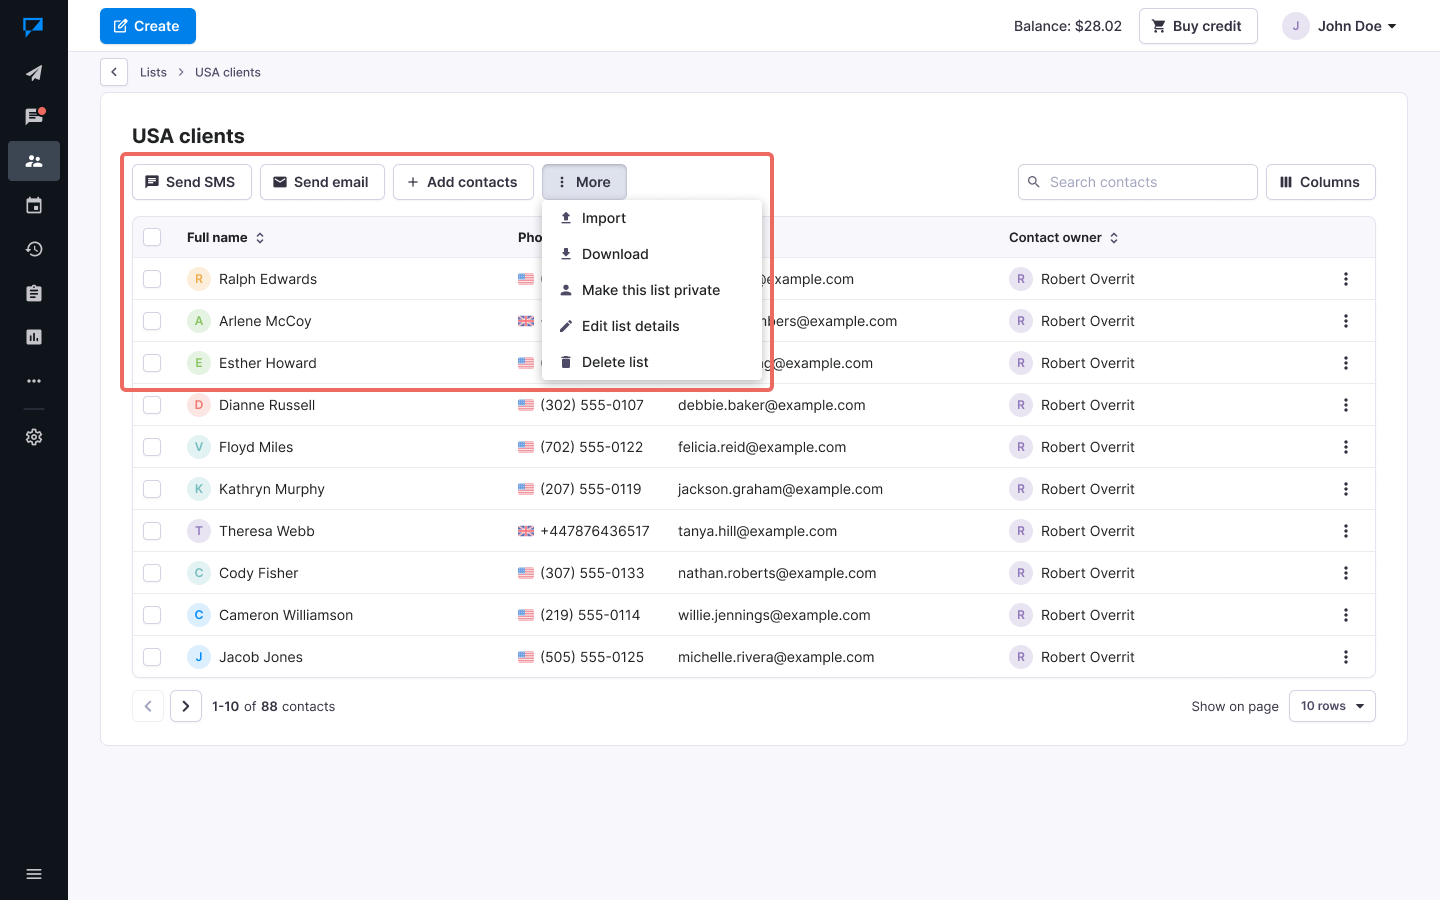Tick the checkbox beside Dianne Russell
1440x900 pixels.
(x=152, y=405)
